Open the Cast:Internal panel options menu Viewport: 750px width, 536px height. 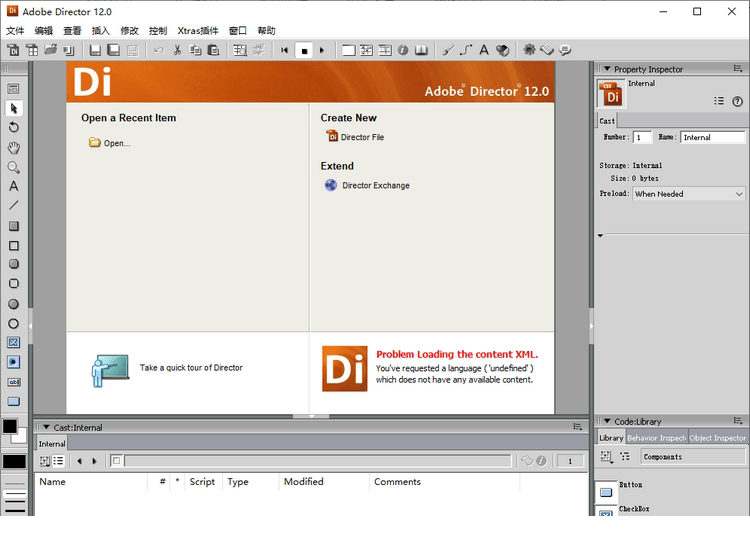[x=578, y=427]
